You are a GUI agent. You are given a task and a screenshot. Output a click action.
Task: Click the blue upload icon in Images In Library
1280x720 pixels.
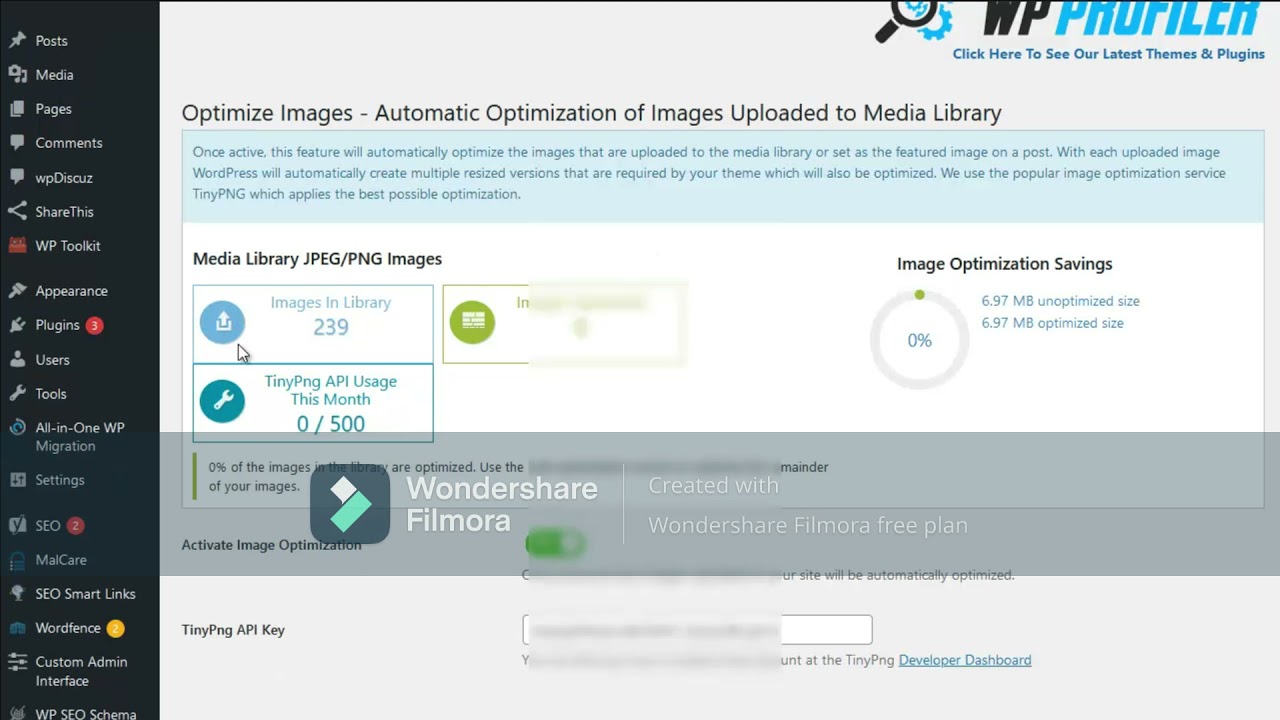tap(222, 322)
